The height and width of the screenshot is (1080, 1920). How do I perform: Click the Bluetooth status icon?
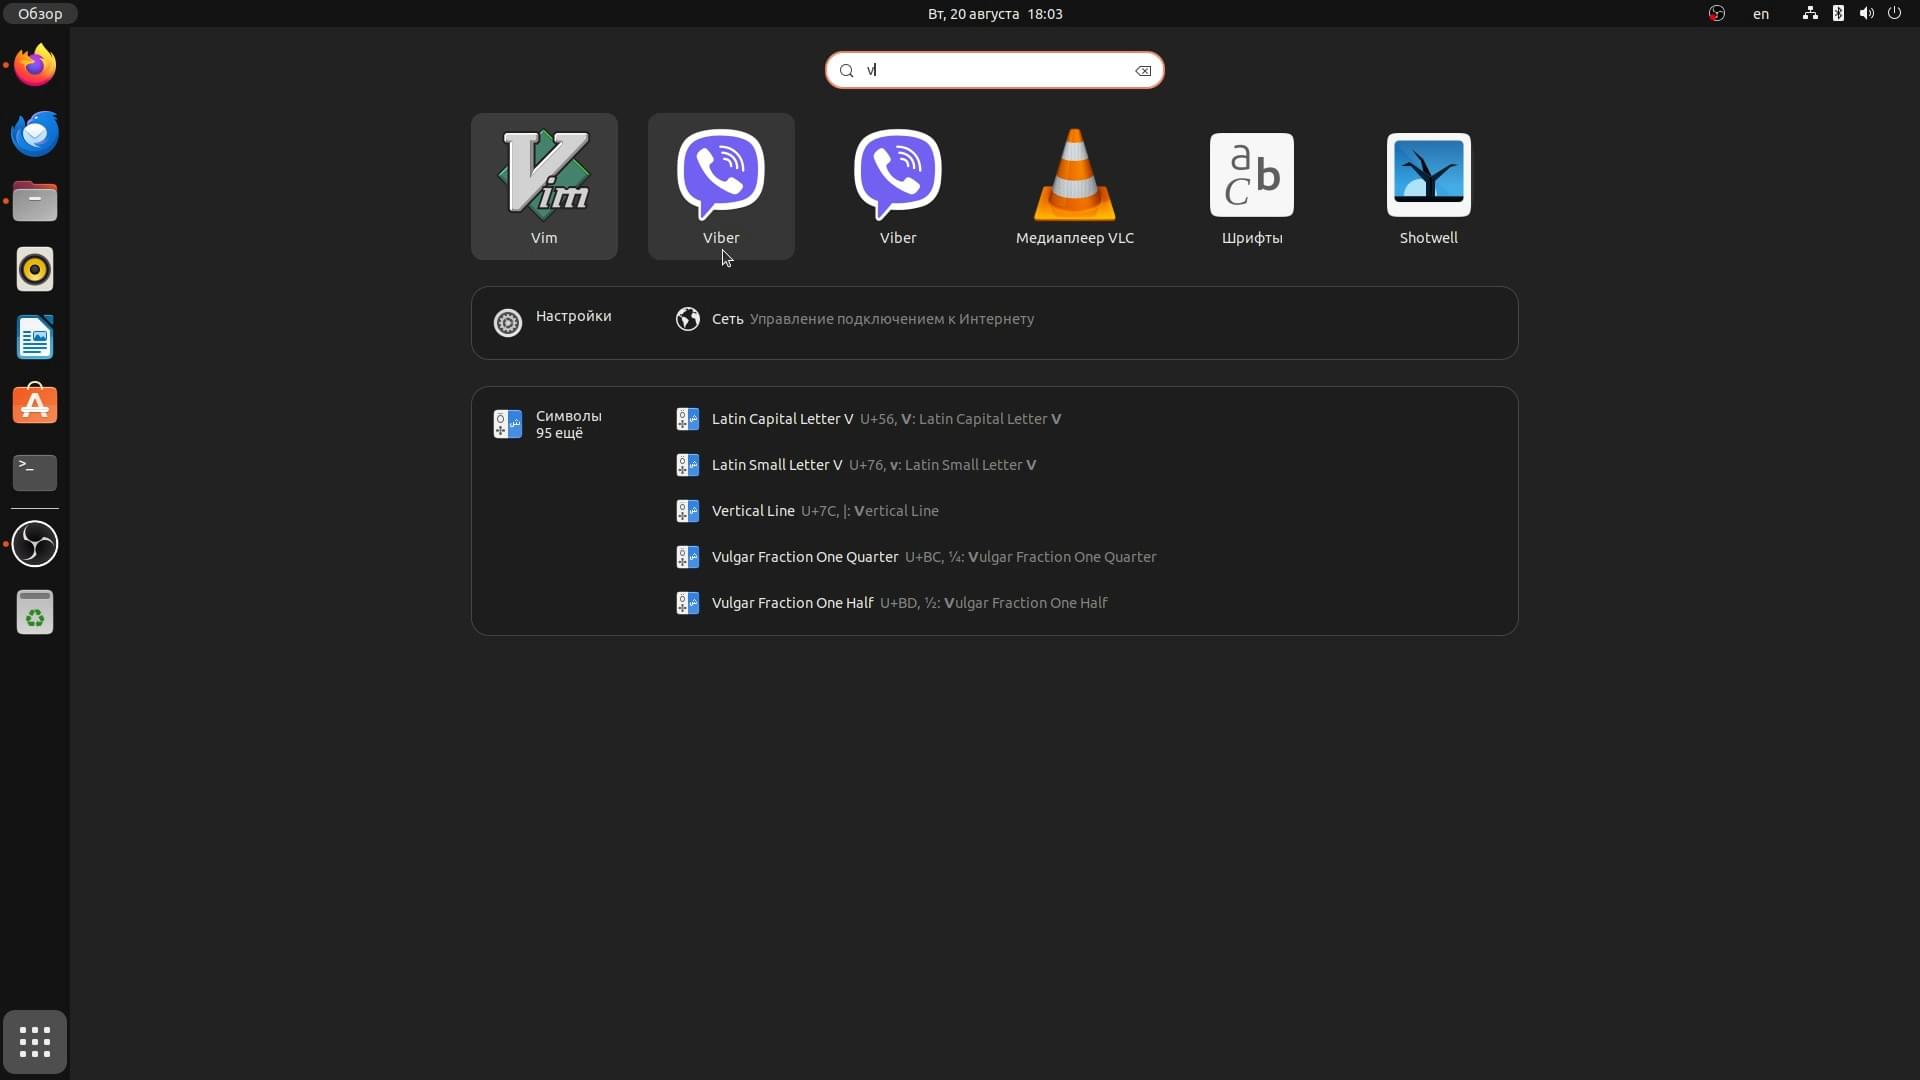1838,14
